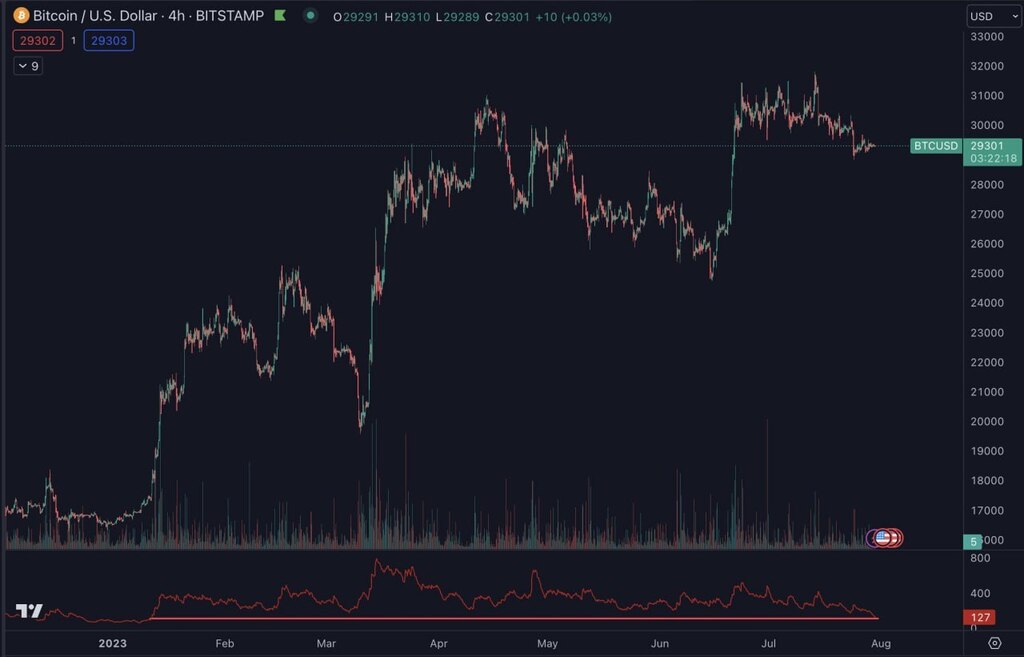
Task: Click the 21000 price axis label
Action: pyautogui.click(x=987, y=392)
